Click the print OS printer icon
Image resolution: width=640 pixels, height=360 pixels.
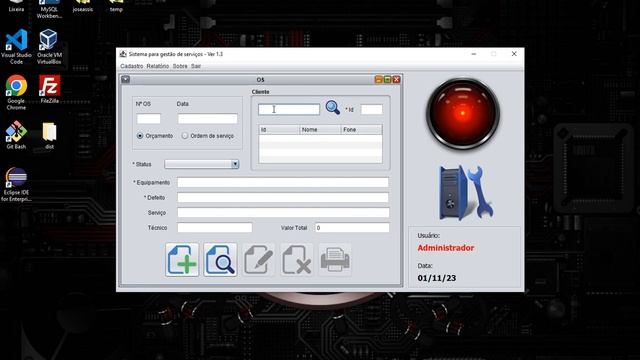pyautogui.click(x=335, y=260)
